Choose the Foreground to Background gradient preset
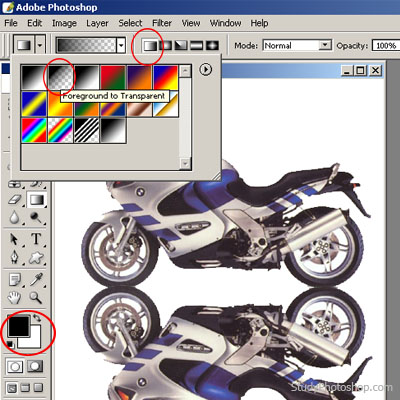This screenshot has height=400, width=400. click(34, 77)
